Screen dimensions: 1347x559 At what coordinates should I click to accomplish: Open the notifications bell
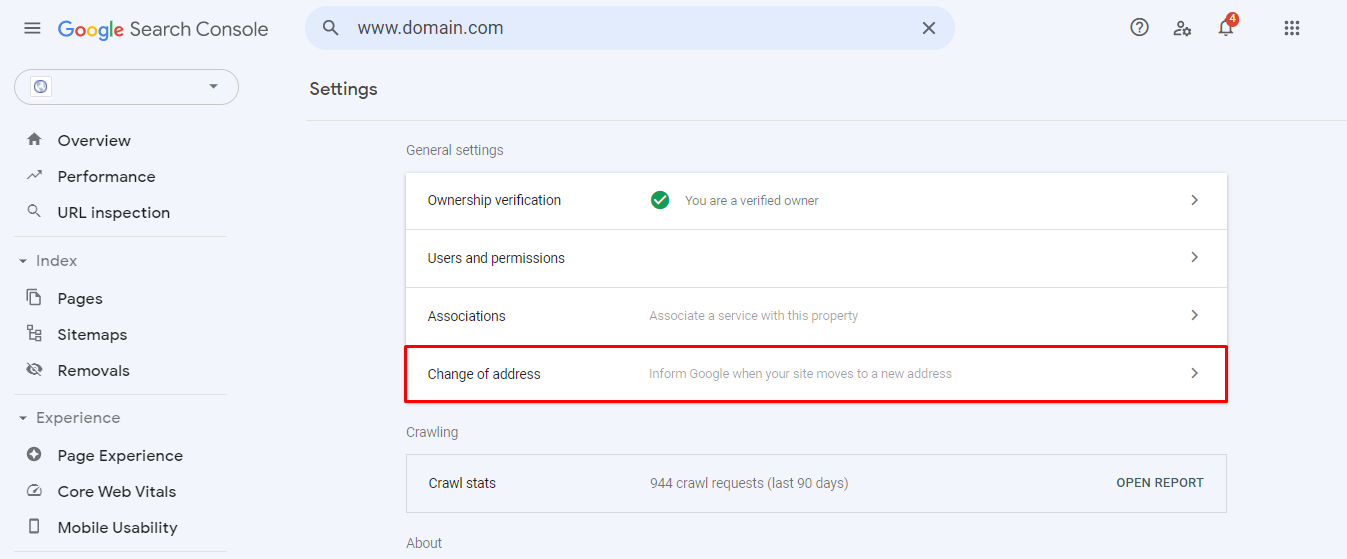click(x=1226, y=28)
